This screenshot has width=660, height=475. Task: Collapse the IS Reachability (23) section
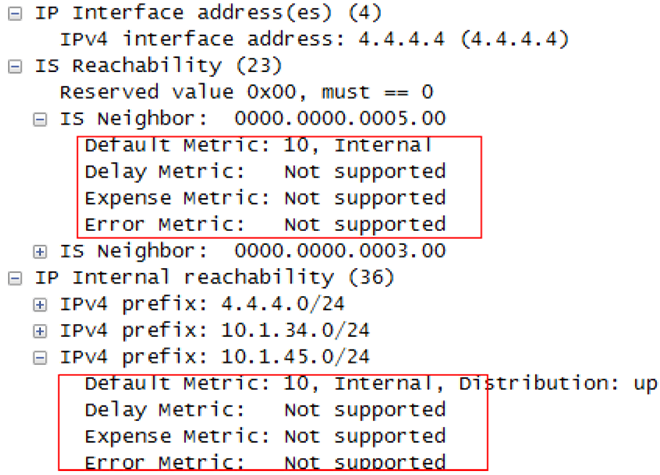tap(13, 66)
